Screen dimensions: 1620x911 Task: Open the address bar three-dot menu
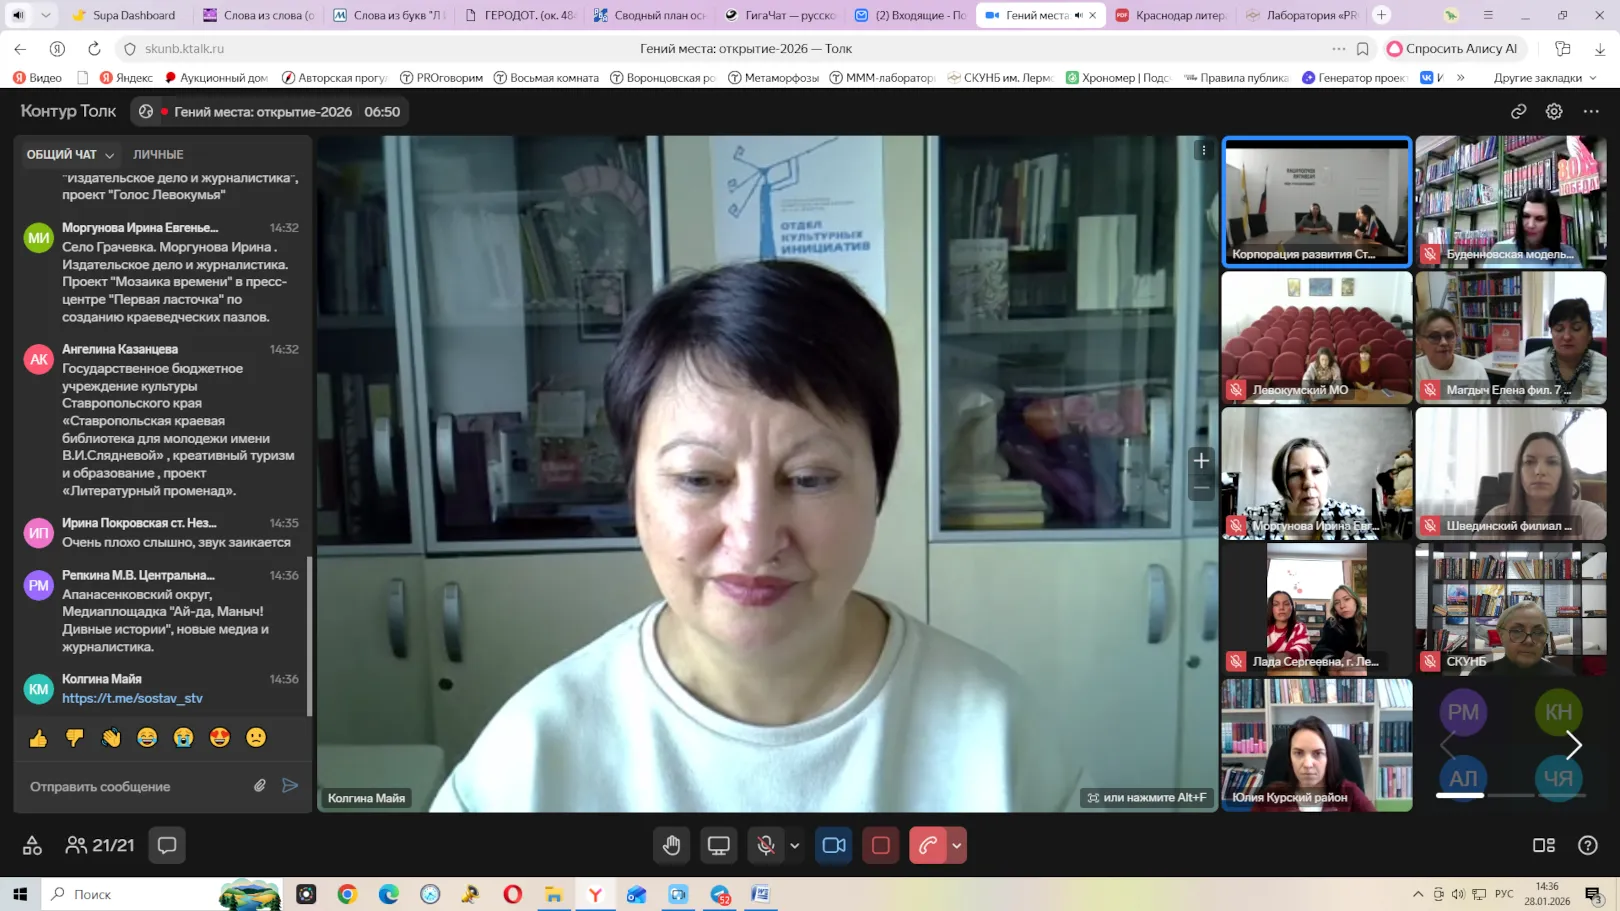(1339, 49)
